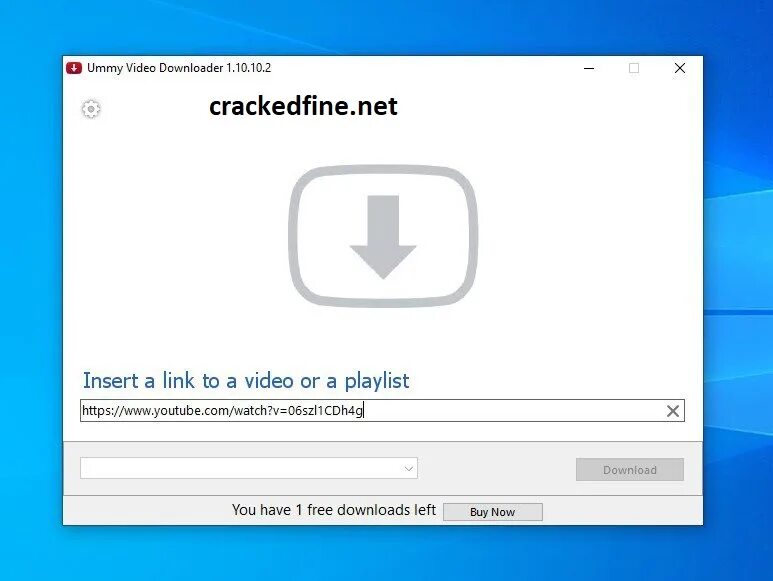
Task: Open settings with the gear icon
Action: 91,109
